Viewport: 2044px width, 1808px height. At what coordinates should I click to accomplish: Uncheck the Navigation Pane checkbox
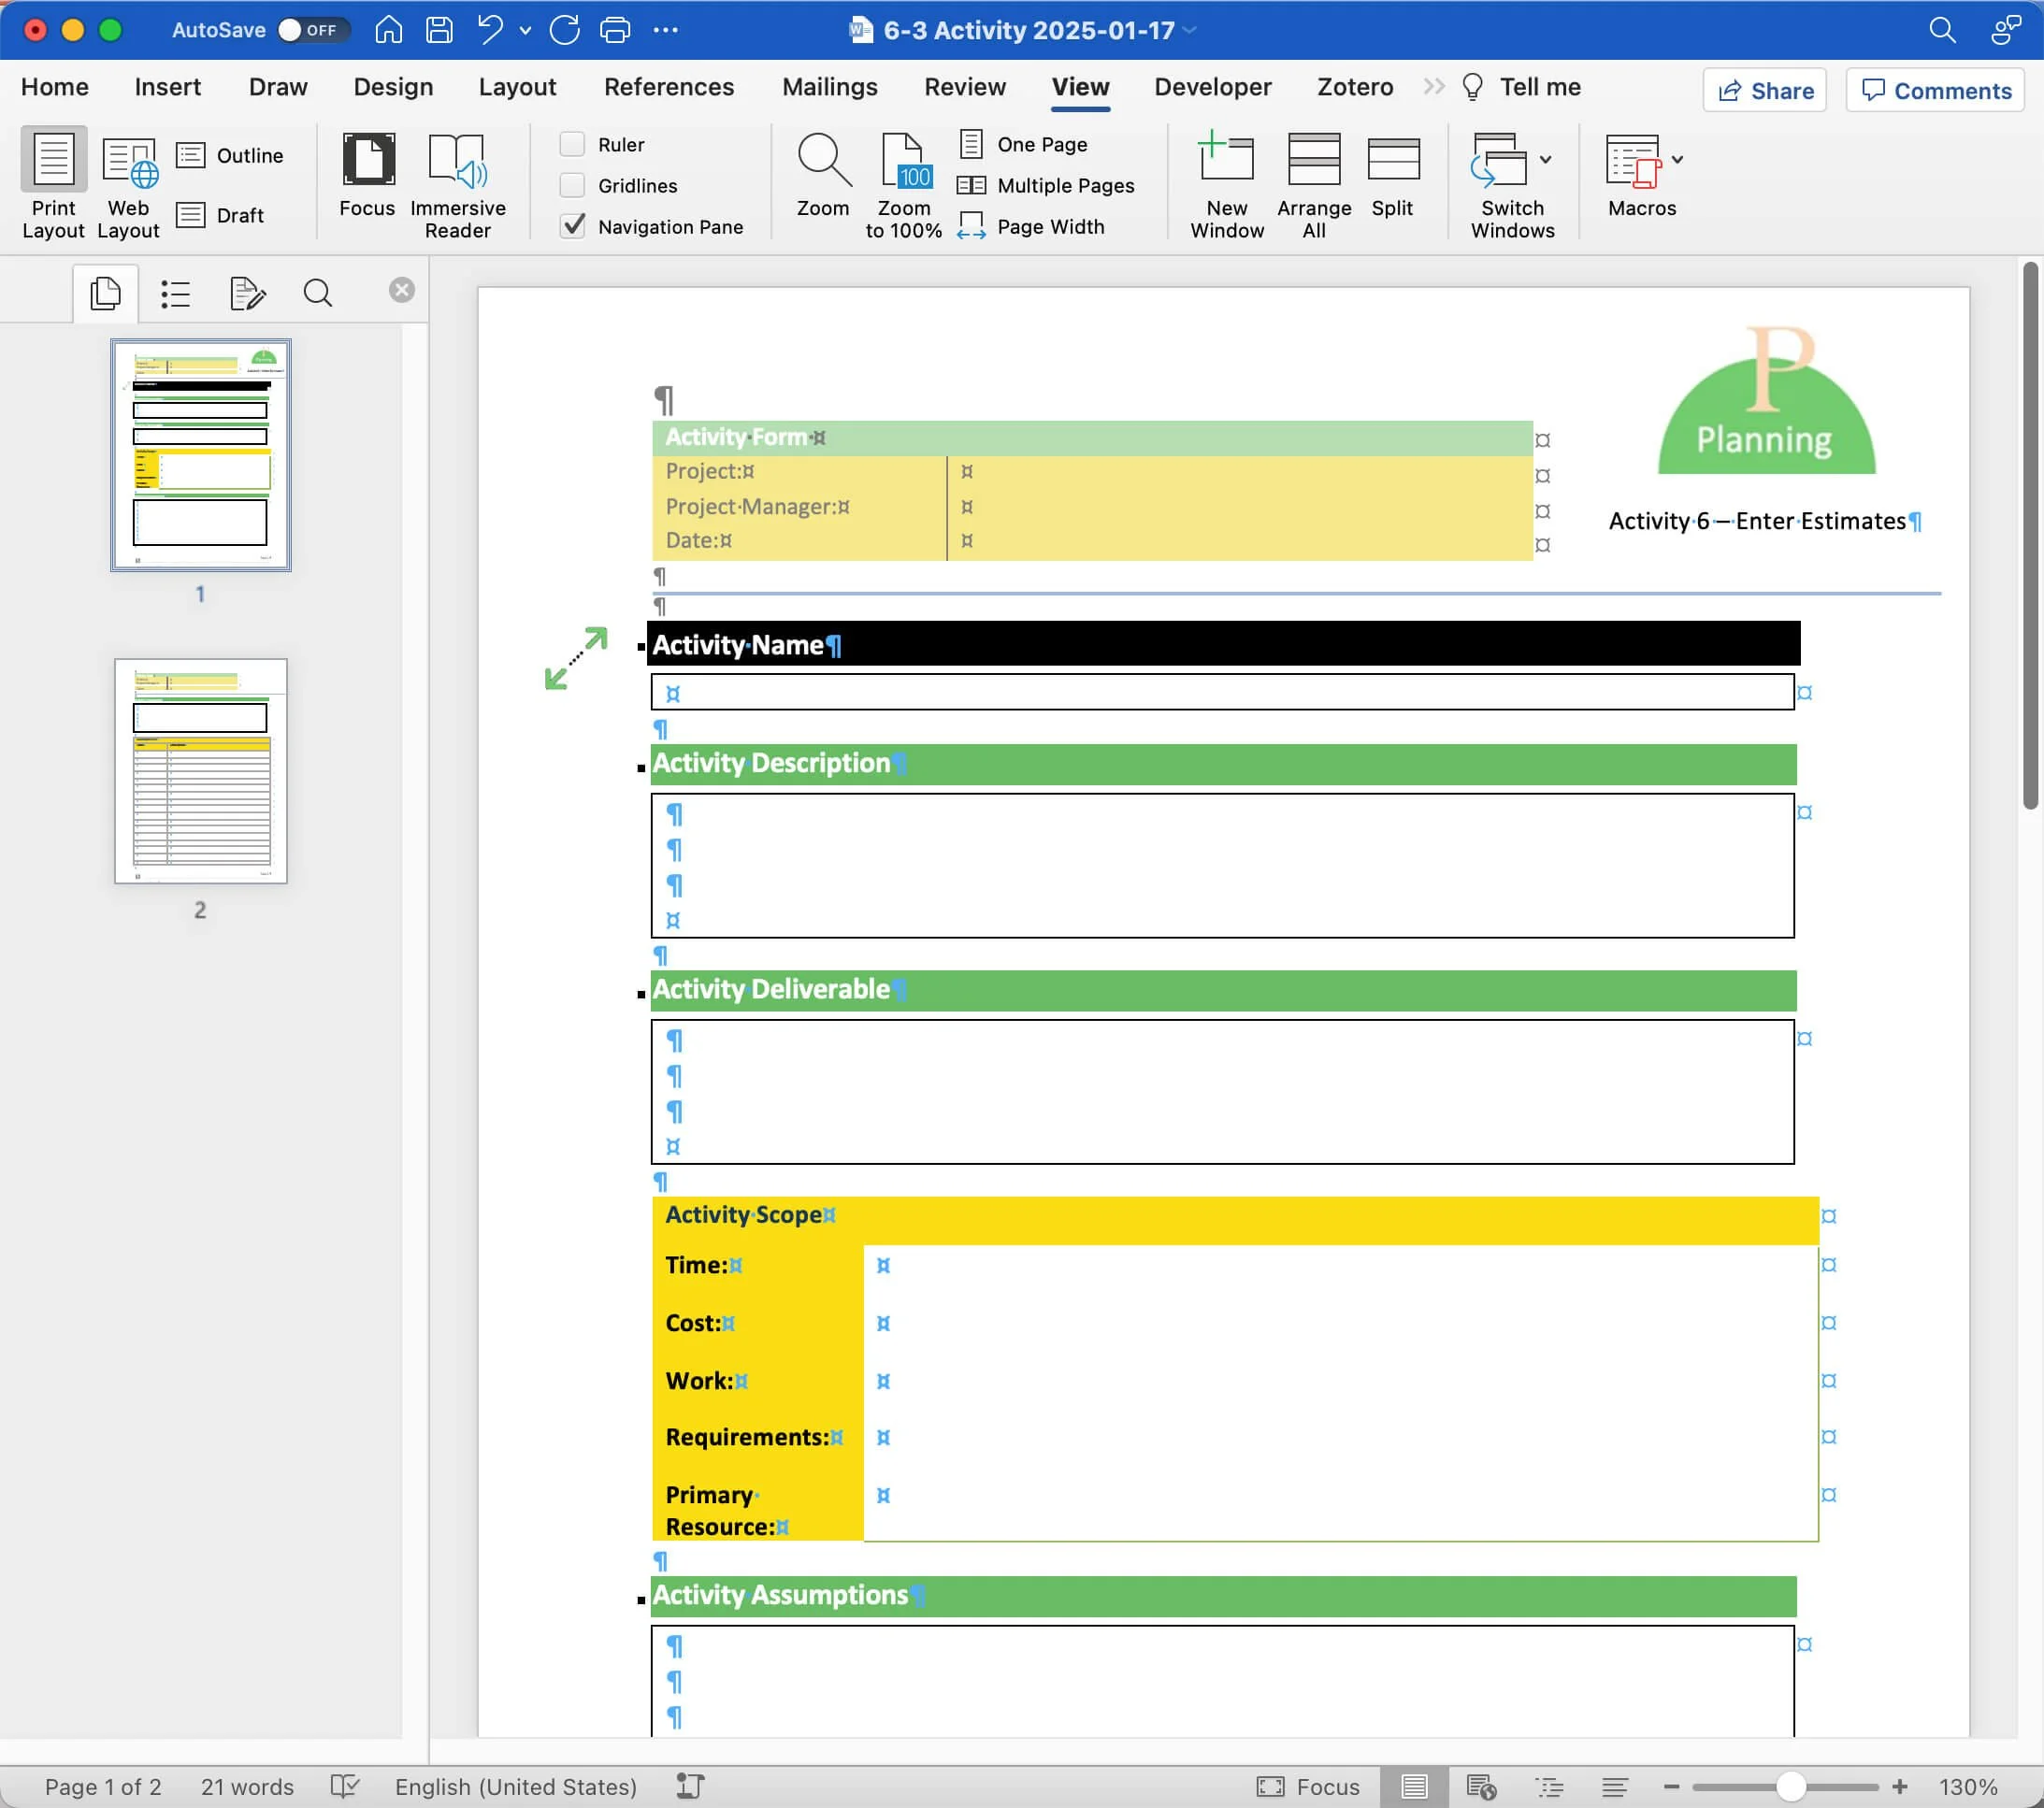[573, 226]
